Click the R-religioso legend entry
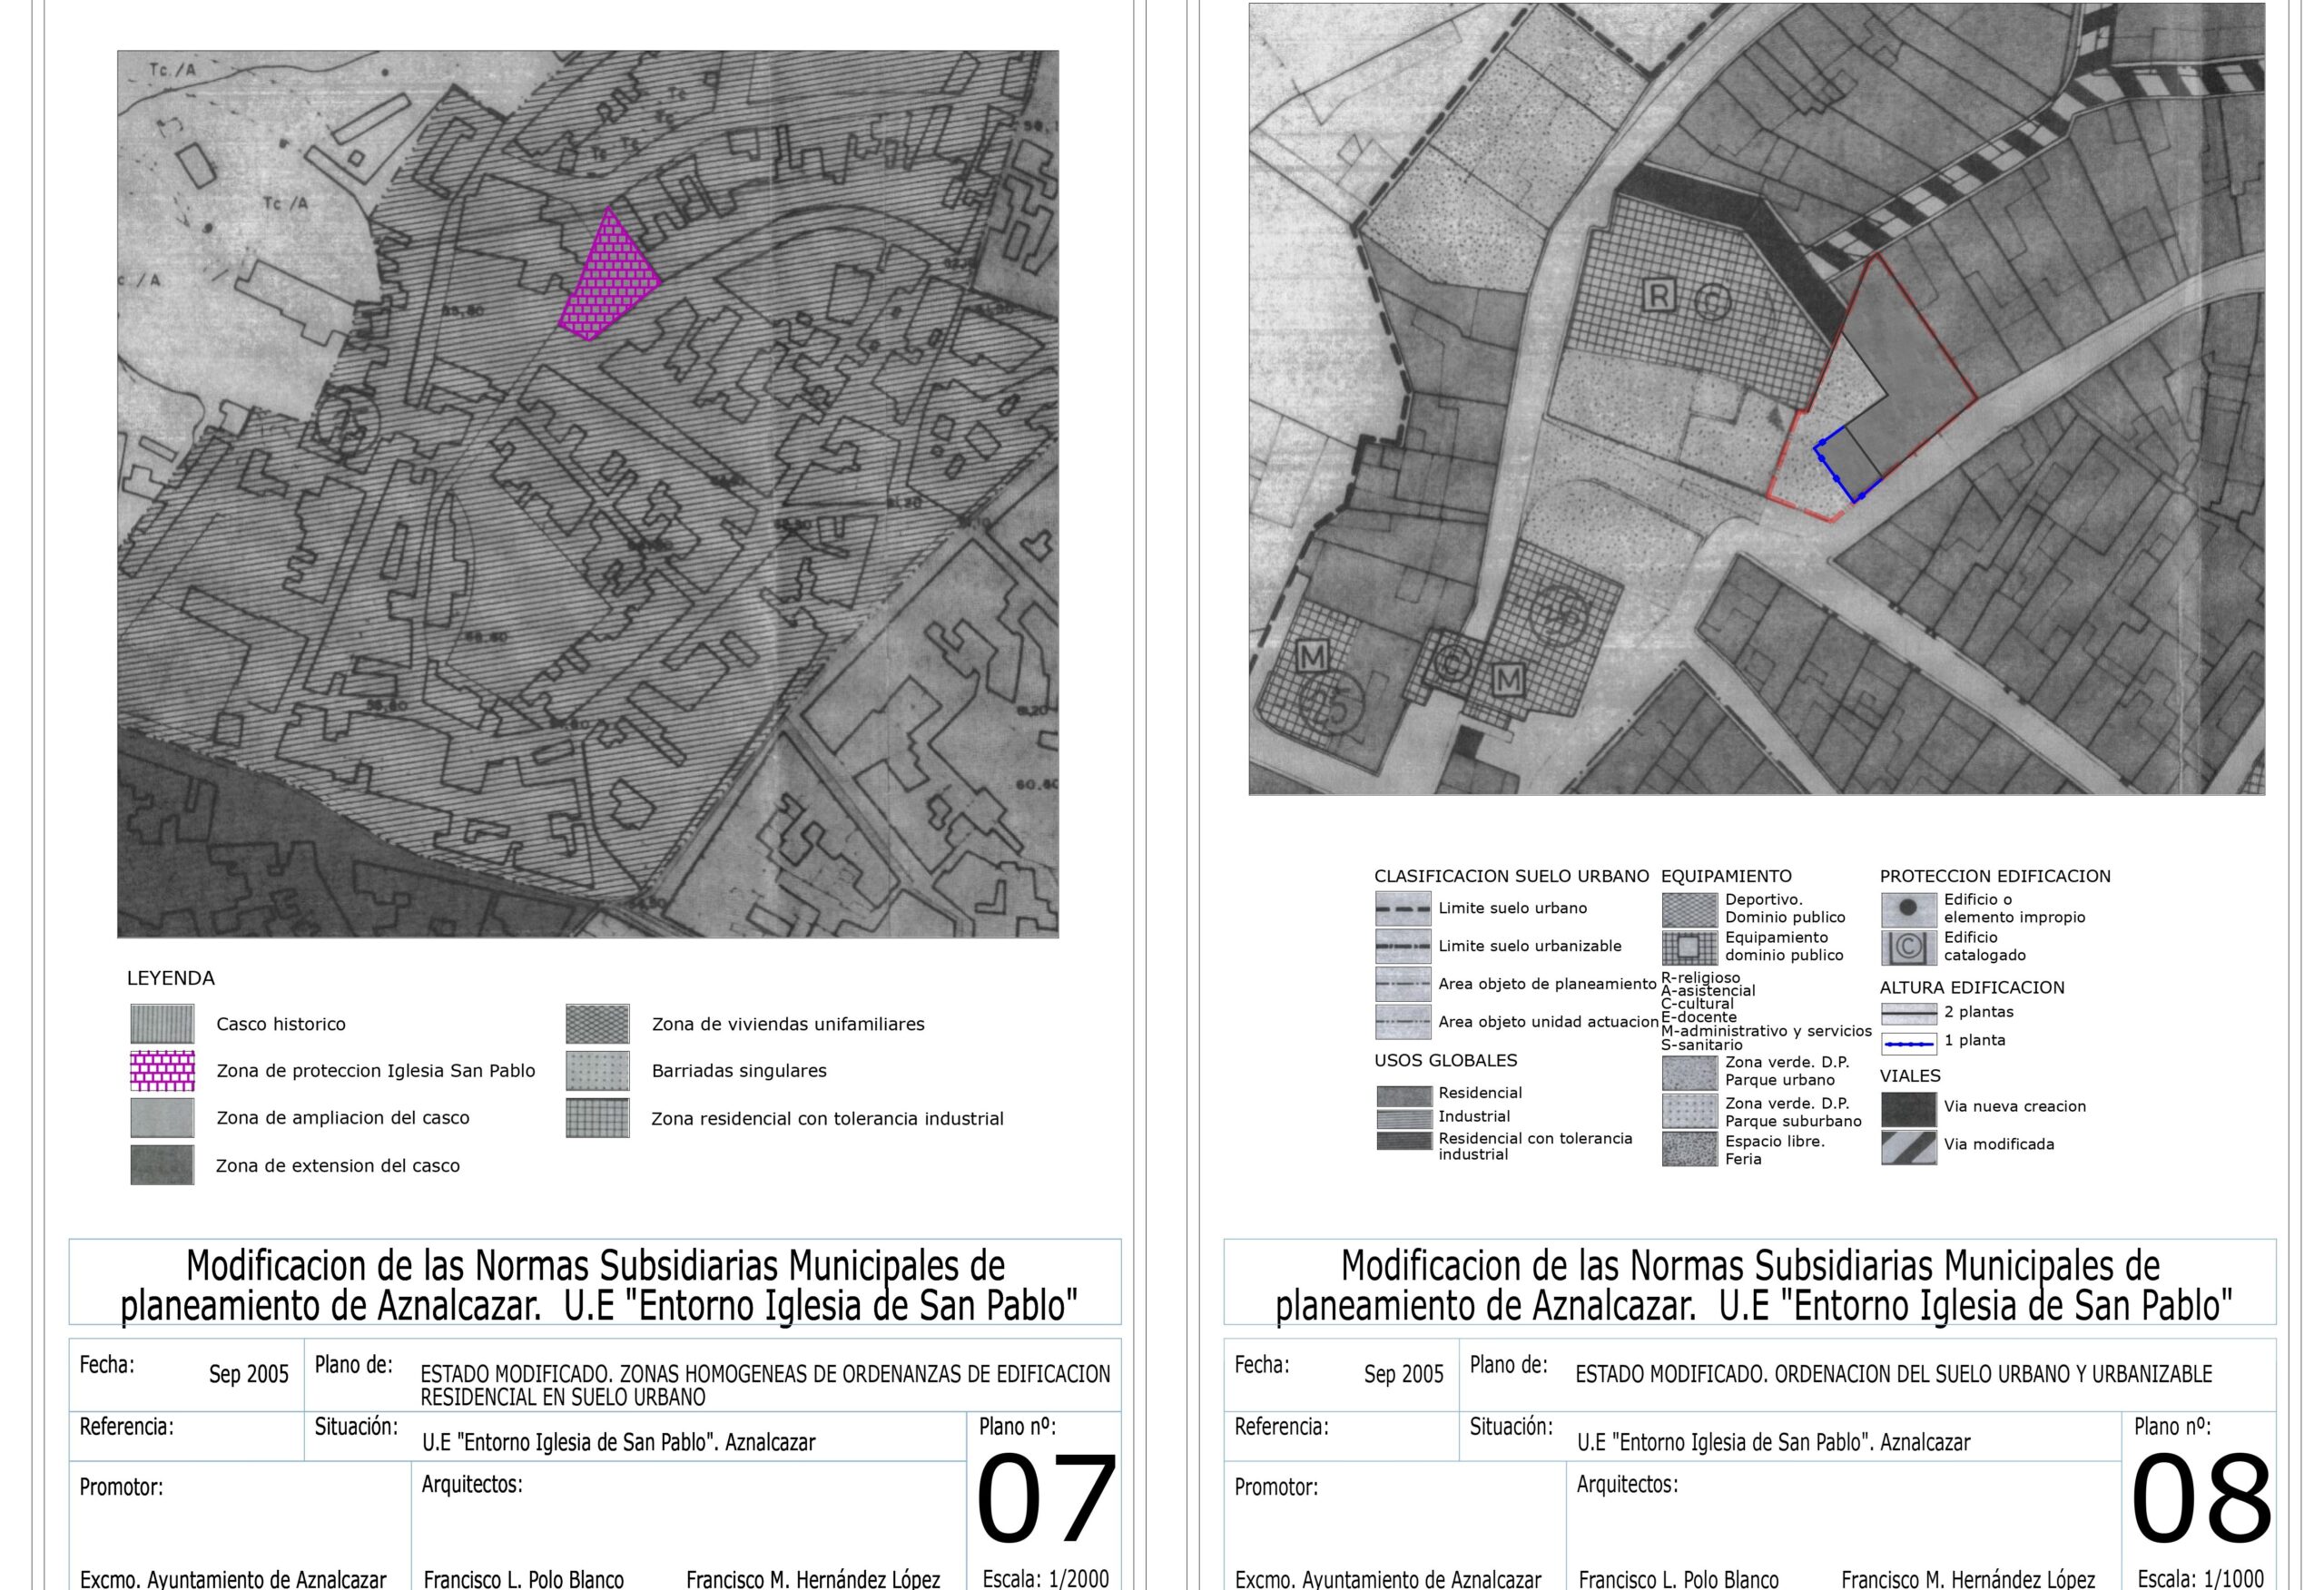Screen dimensions: 2324x1590 (1700, 977)
